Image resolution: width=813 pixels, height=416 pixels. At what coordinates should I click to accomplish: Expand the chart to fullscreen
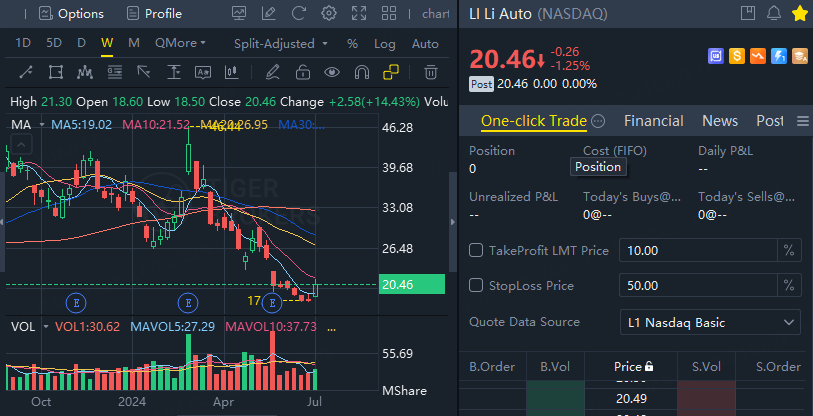click(x=359, y=13)
